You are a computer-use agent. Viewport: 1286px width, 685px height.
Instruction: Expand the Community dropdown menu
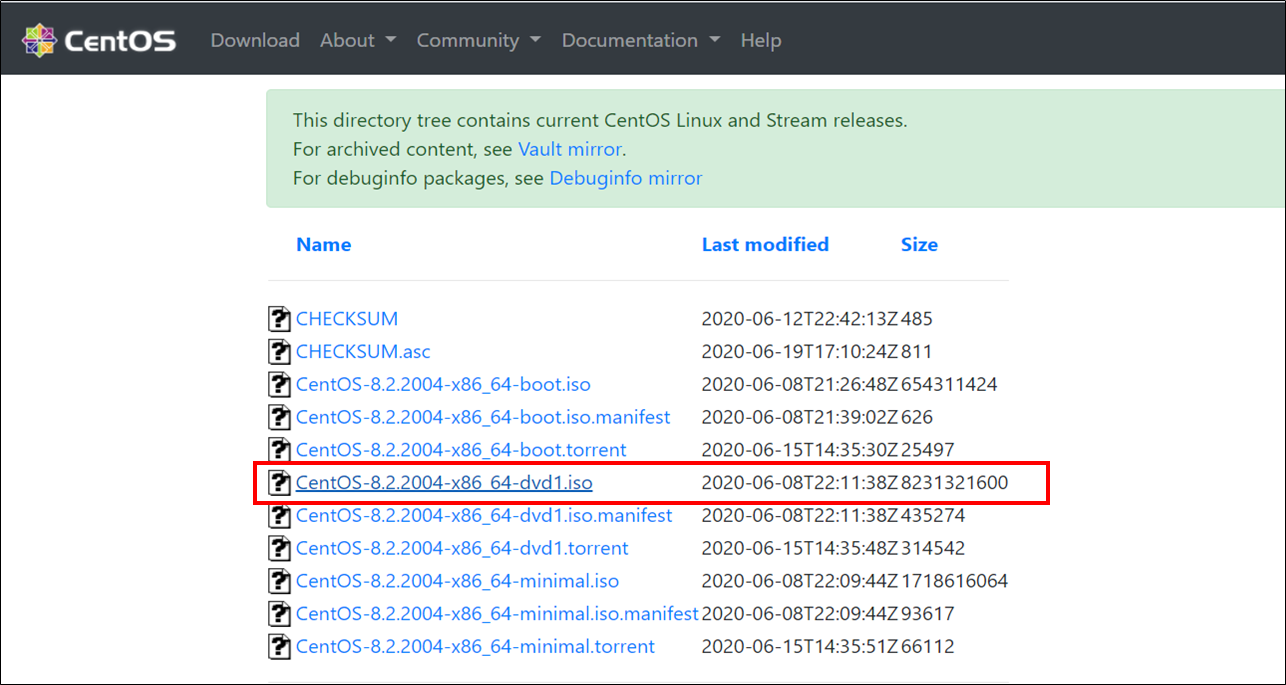(479, 41)
